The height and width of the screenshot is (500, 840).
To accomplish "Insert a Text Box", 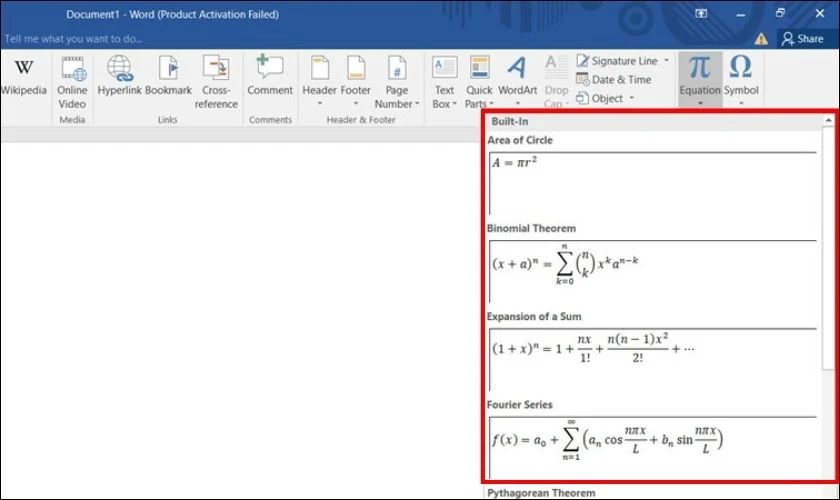I will 444,81.
